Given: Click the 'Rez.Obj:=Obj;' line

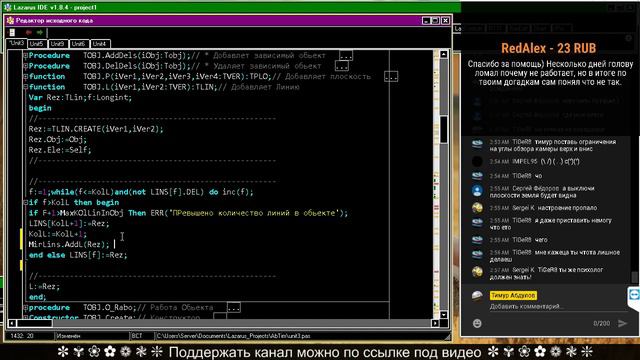Looking at the screenshot, I should (x=58, y=140).
